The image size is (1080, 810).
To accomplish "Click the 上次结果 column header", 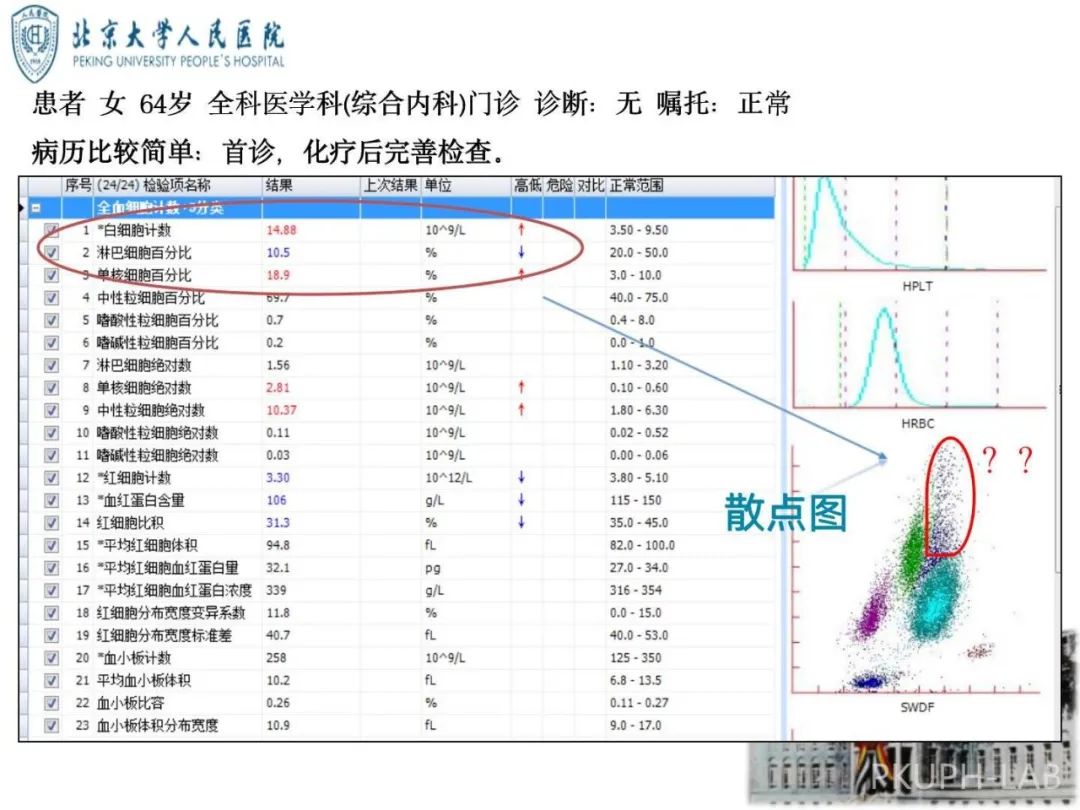I will (x=391, y=185).
